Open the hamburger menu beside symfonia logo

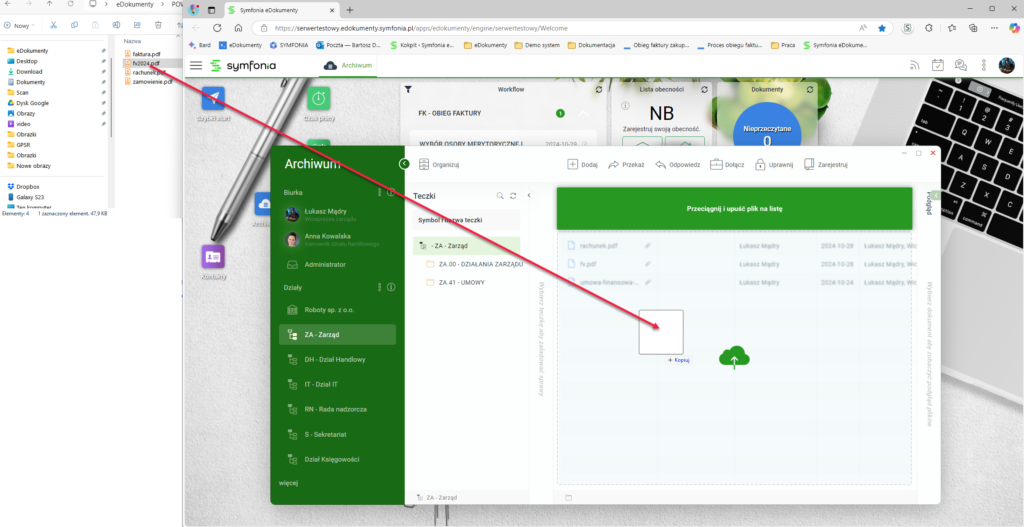point(196,65)
